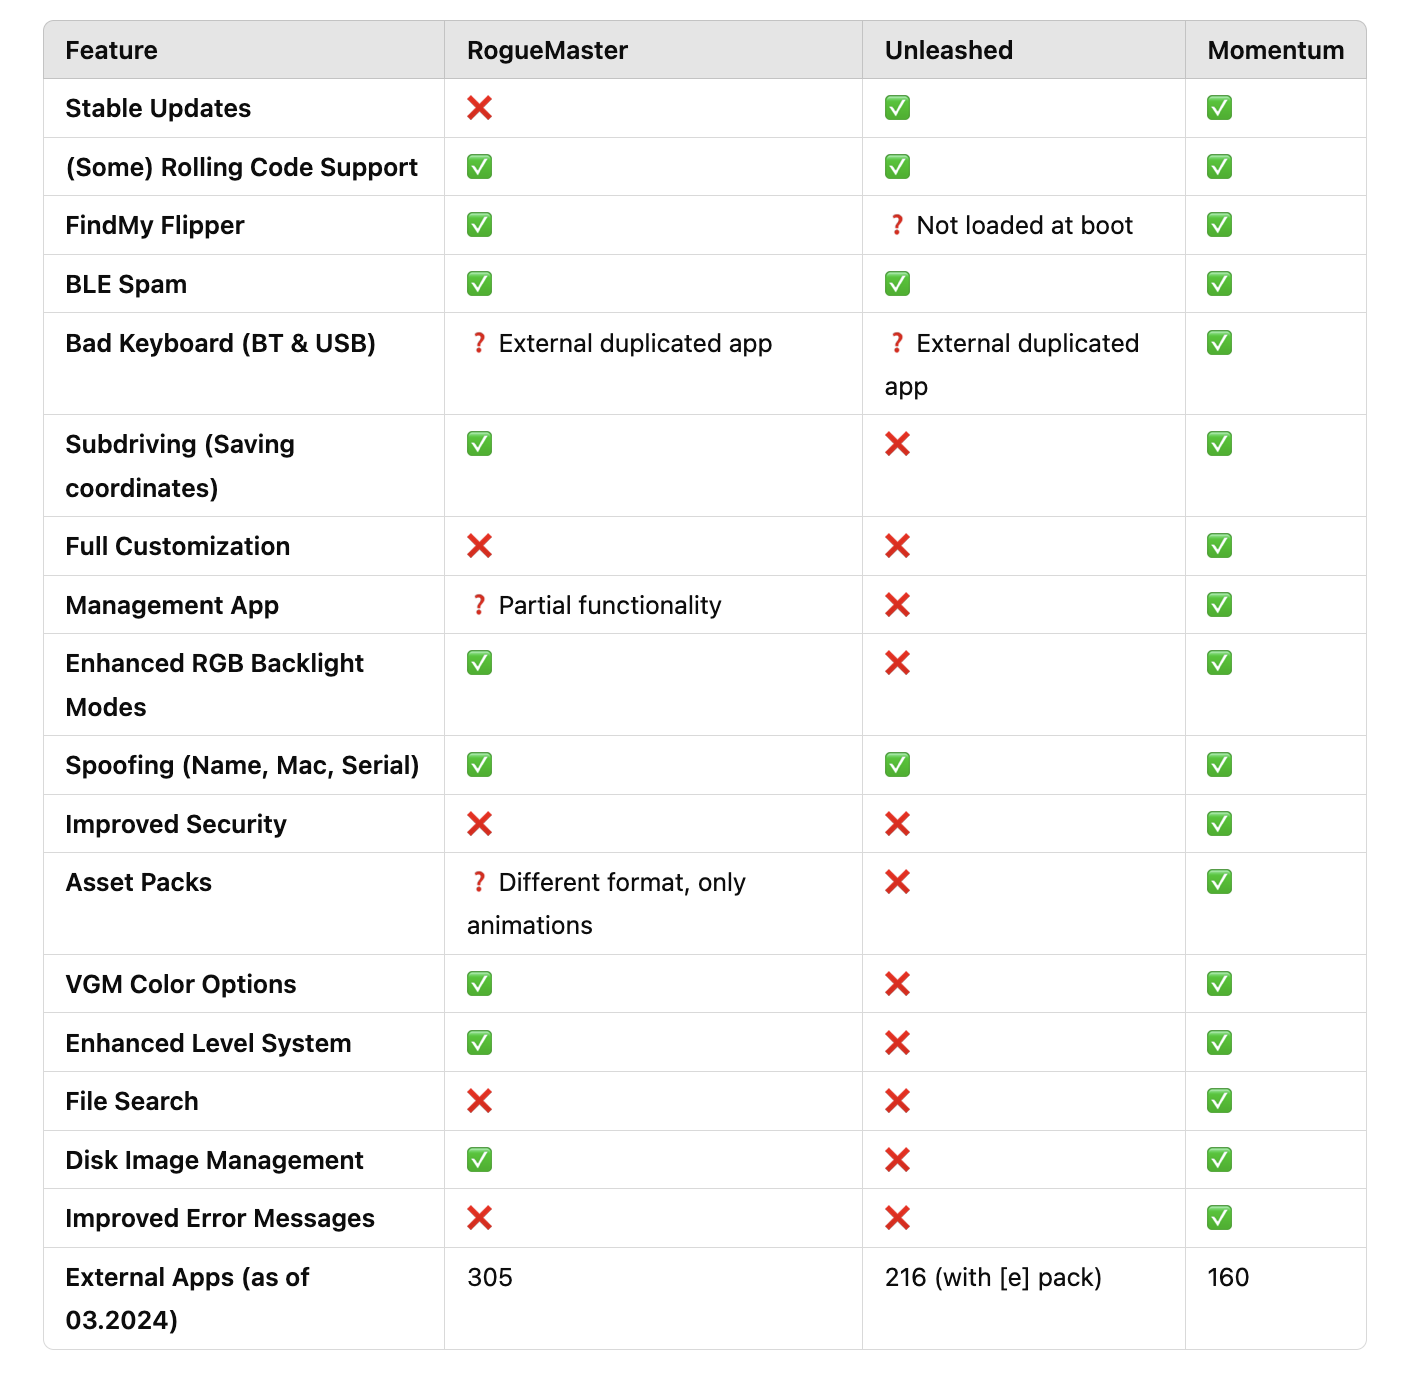The height and width of the screenshot is (1384, 1408).
Task: Click Unleashed's green check for Stable Updates
Action: [x=897, y=108]
